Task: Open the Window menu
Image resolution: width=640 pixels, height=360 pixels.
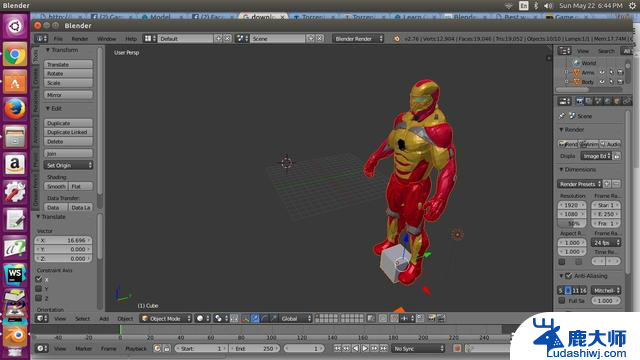Action: (107, 39)
